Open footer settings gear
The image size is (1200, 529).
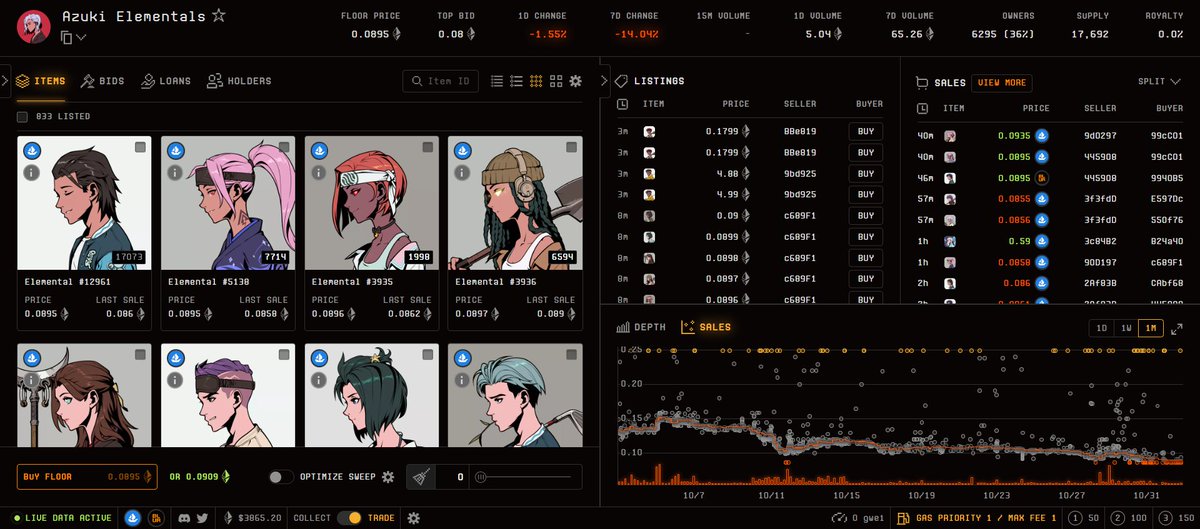[413, 518]
